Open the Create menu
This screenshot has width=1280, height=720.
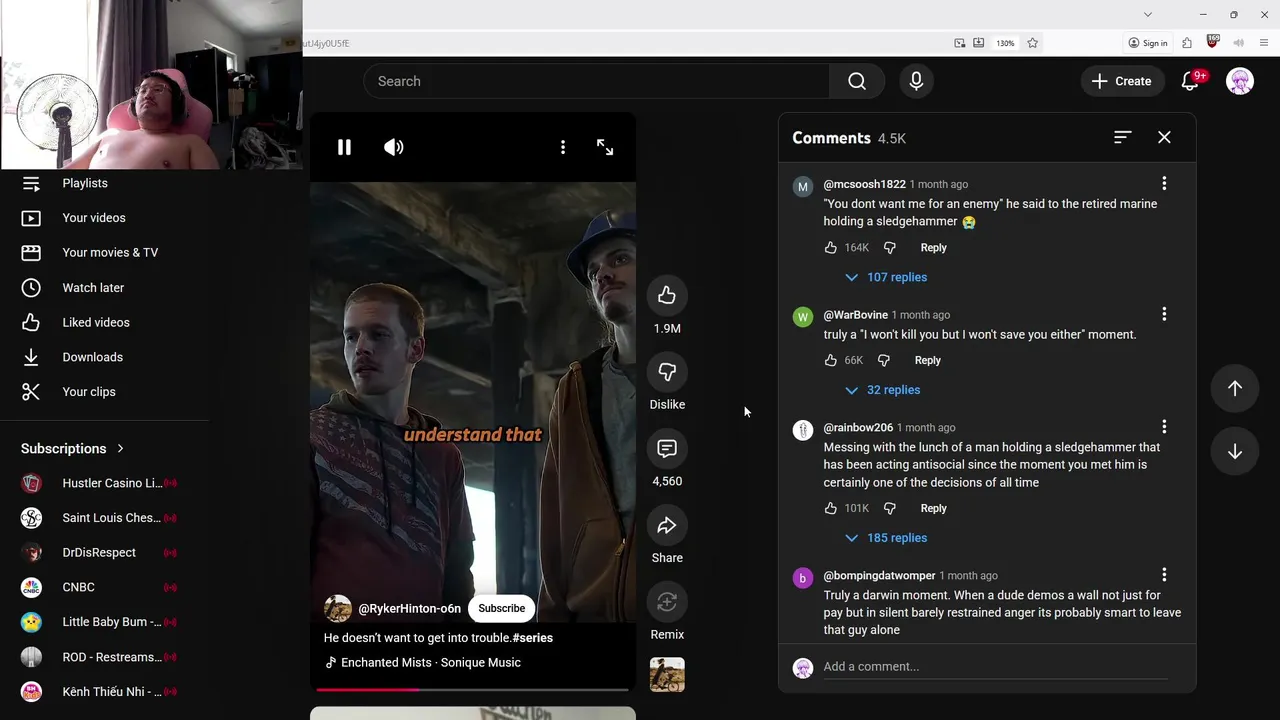tap(1121, 81)
